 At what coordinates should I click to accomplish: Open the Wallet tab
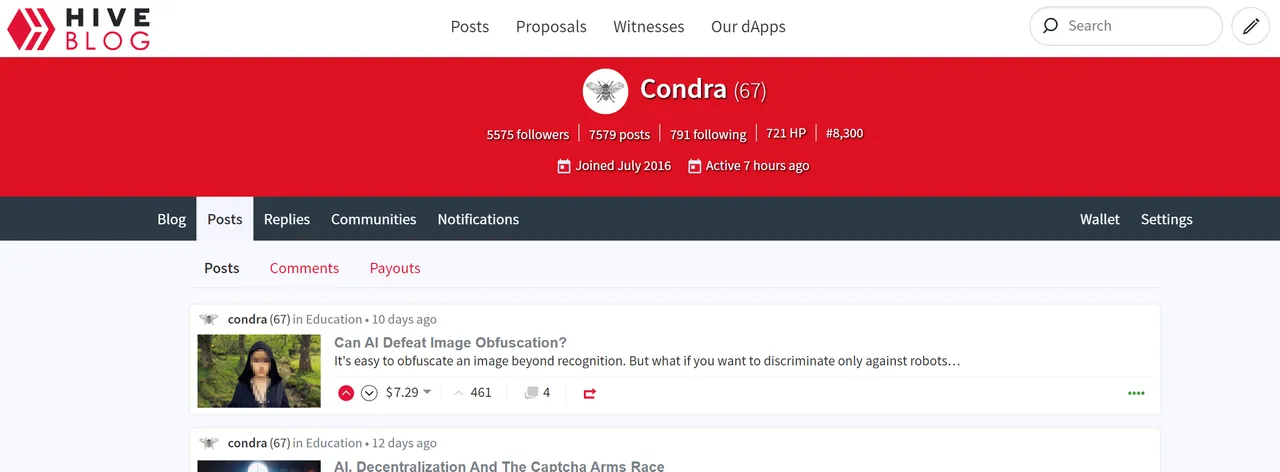pos(1100,219)
